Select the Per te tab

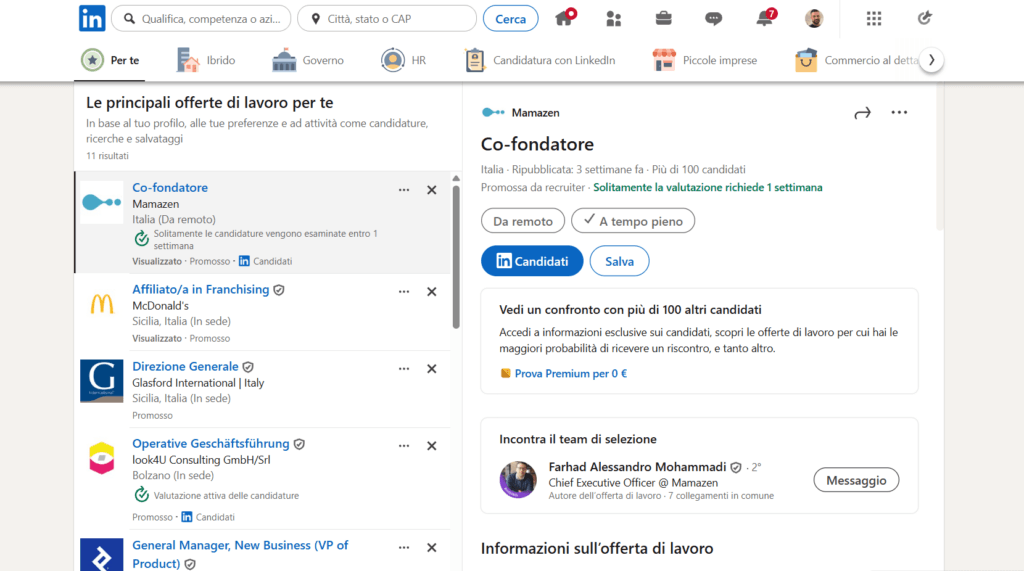point(110,60)
